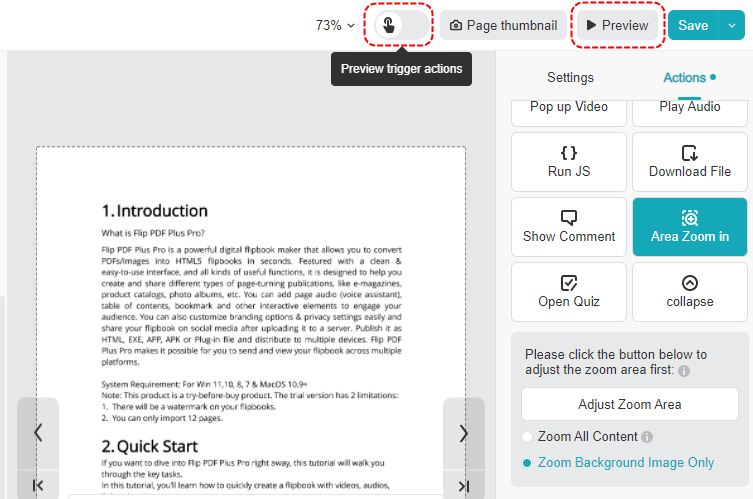The image size is (753, 499).
Task: Jump to the last page
Action: tap(463, 486)
